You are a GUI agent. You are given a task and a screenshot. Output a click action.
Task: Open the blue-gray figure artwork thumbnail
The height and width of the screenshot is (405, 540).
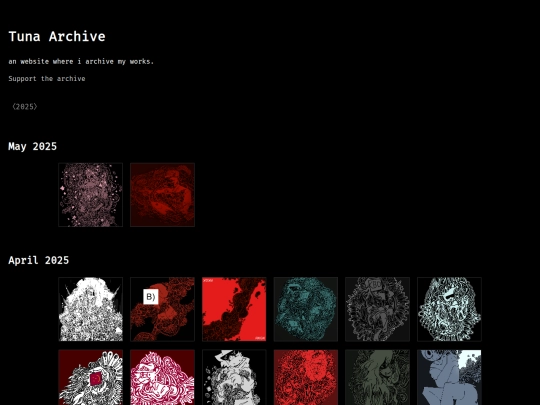(x=449, y=377)
